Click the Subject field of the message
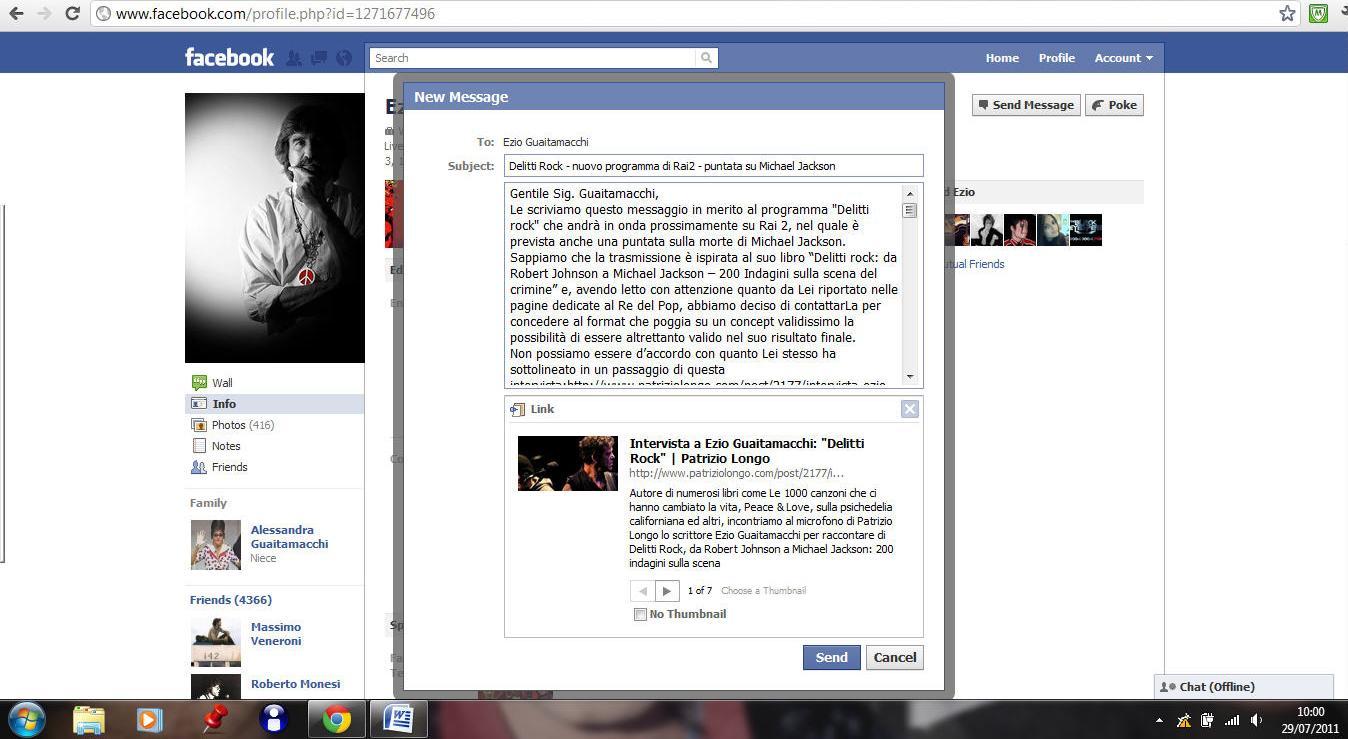The width and height of the screenshot is (1348, 739). (x=713, y=166)
